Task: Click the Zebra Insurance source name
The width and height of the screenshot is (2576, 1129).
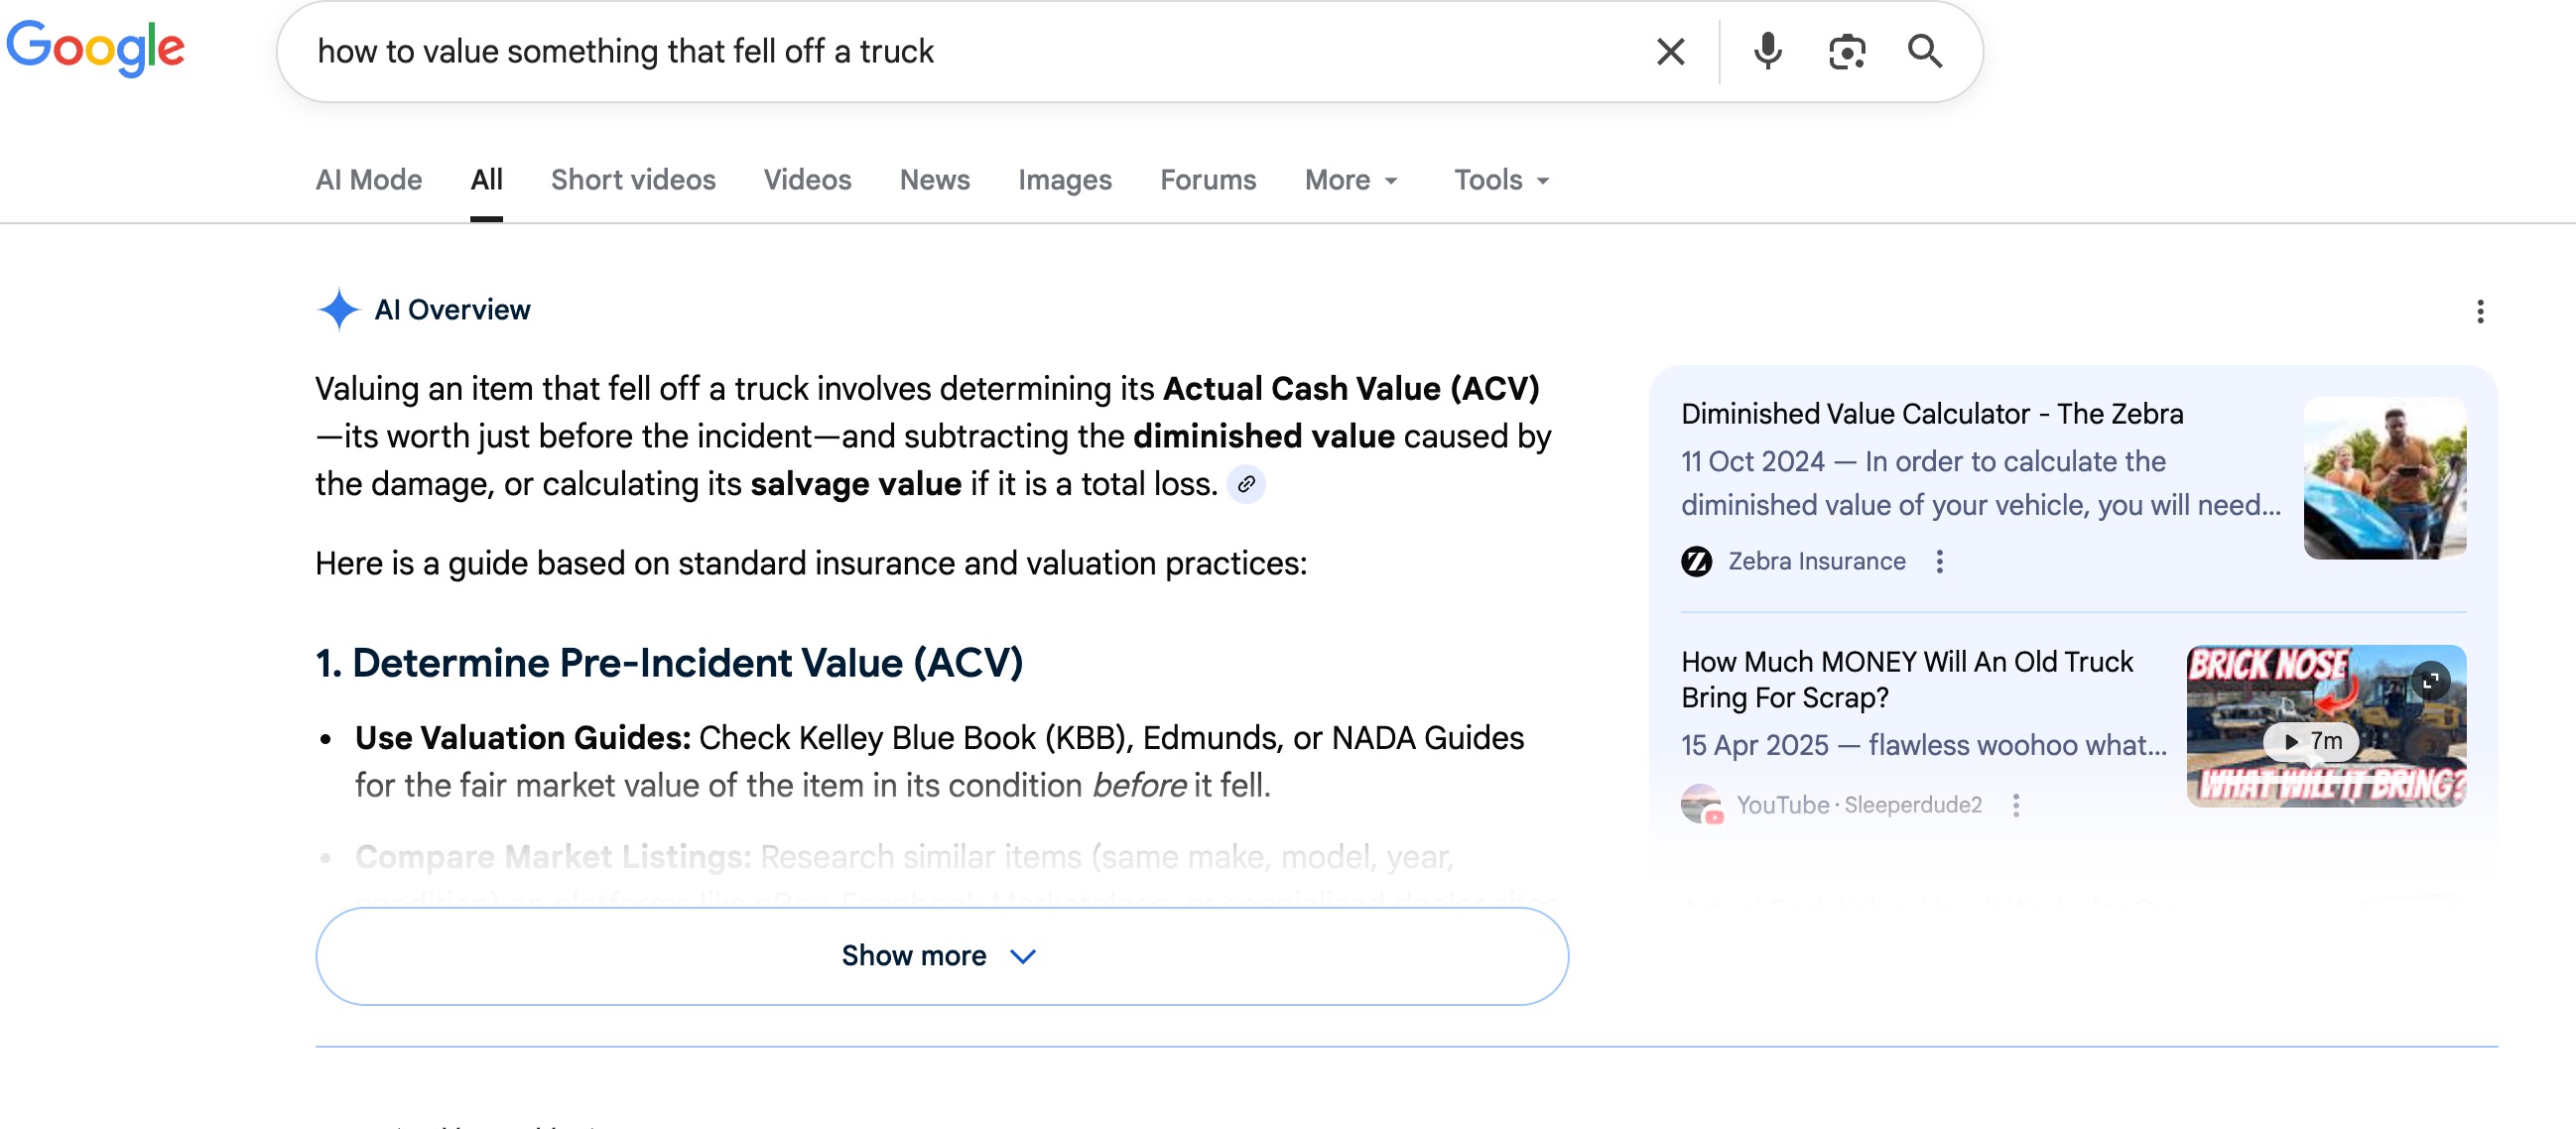Action: (x=1816, y=562)
